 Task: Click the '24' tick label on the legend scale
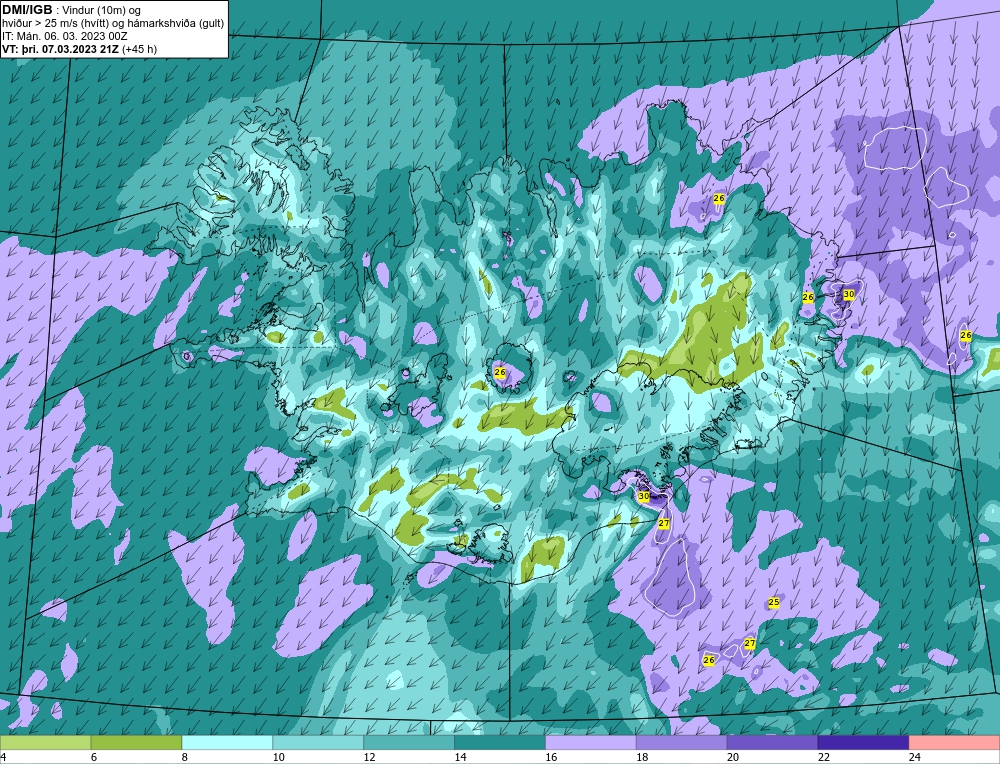click(915, 757)
